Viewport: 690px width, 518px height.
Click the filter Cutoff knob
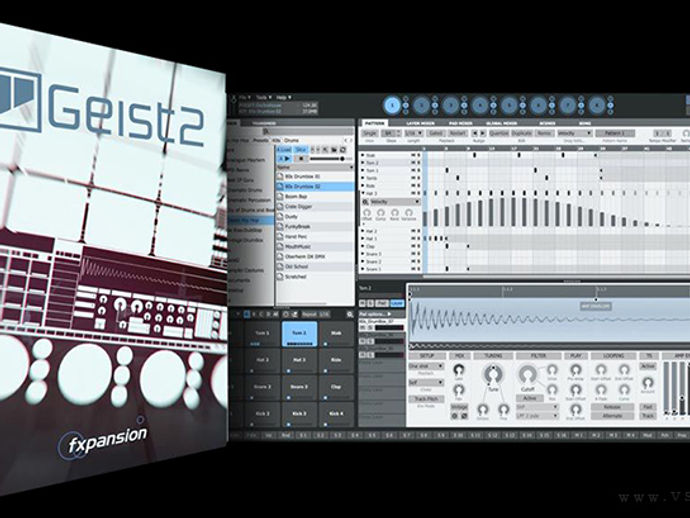click(x=528, y=375)
